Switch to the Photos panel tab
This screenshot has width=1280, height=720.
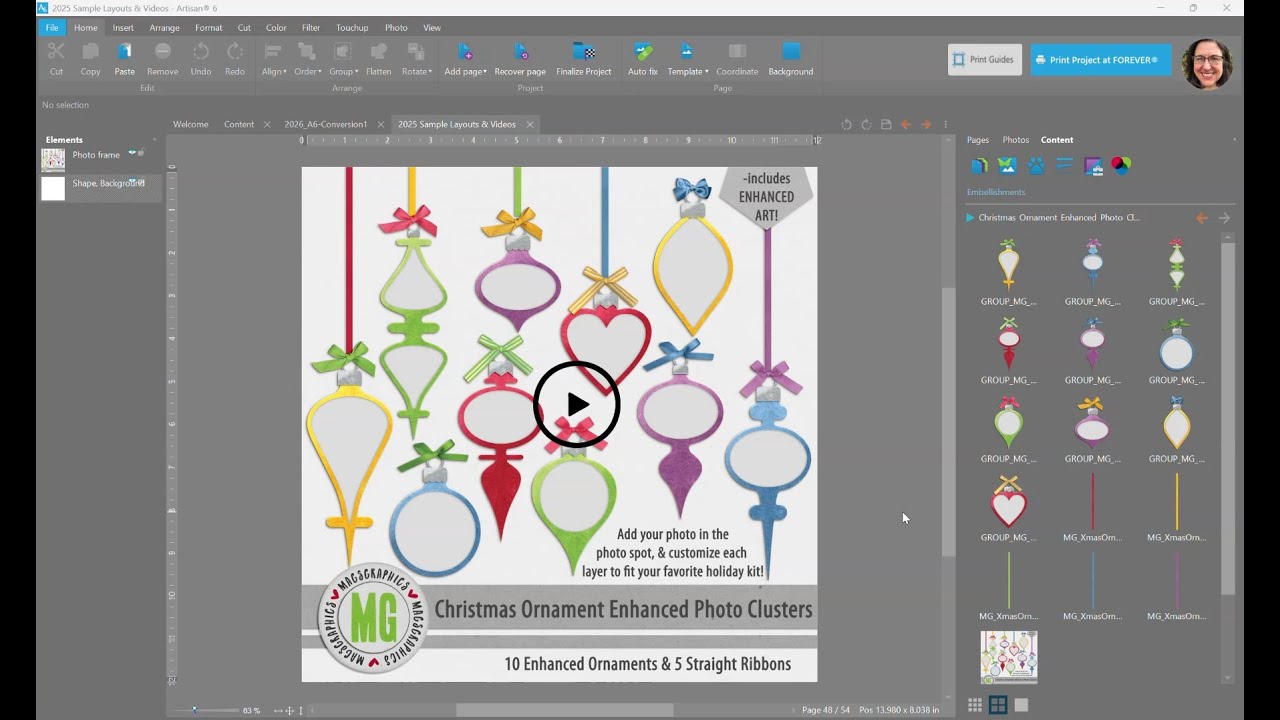[x=1015, y=140]
